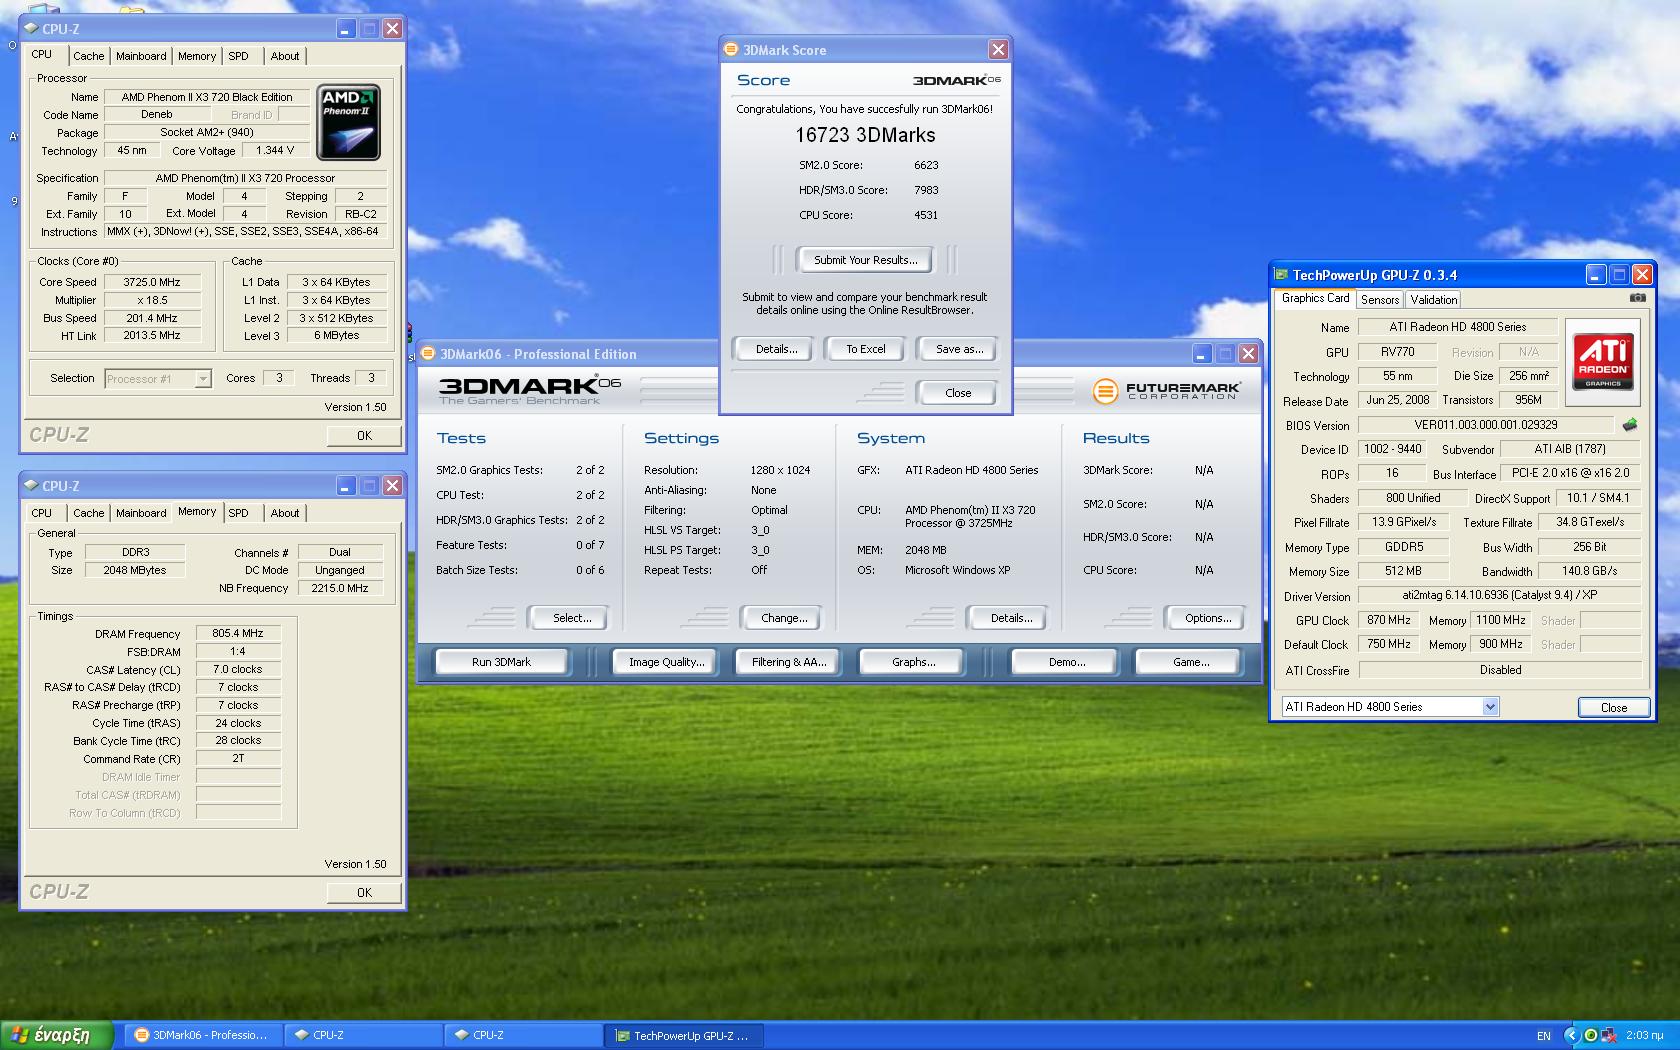Click the Demo button

[x=1067, y=662]
